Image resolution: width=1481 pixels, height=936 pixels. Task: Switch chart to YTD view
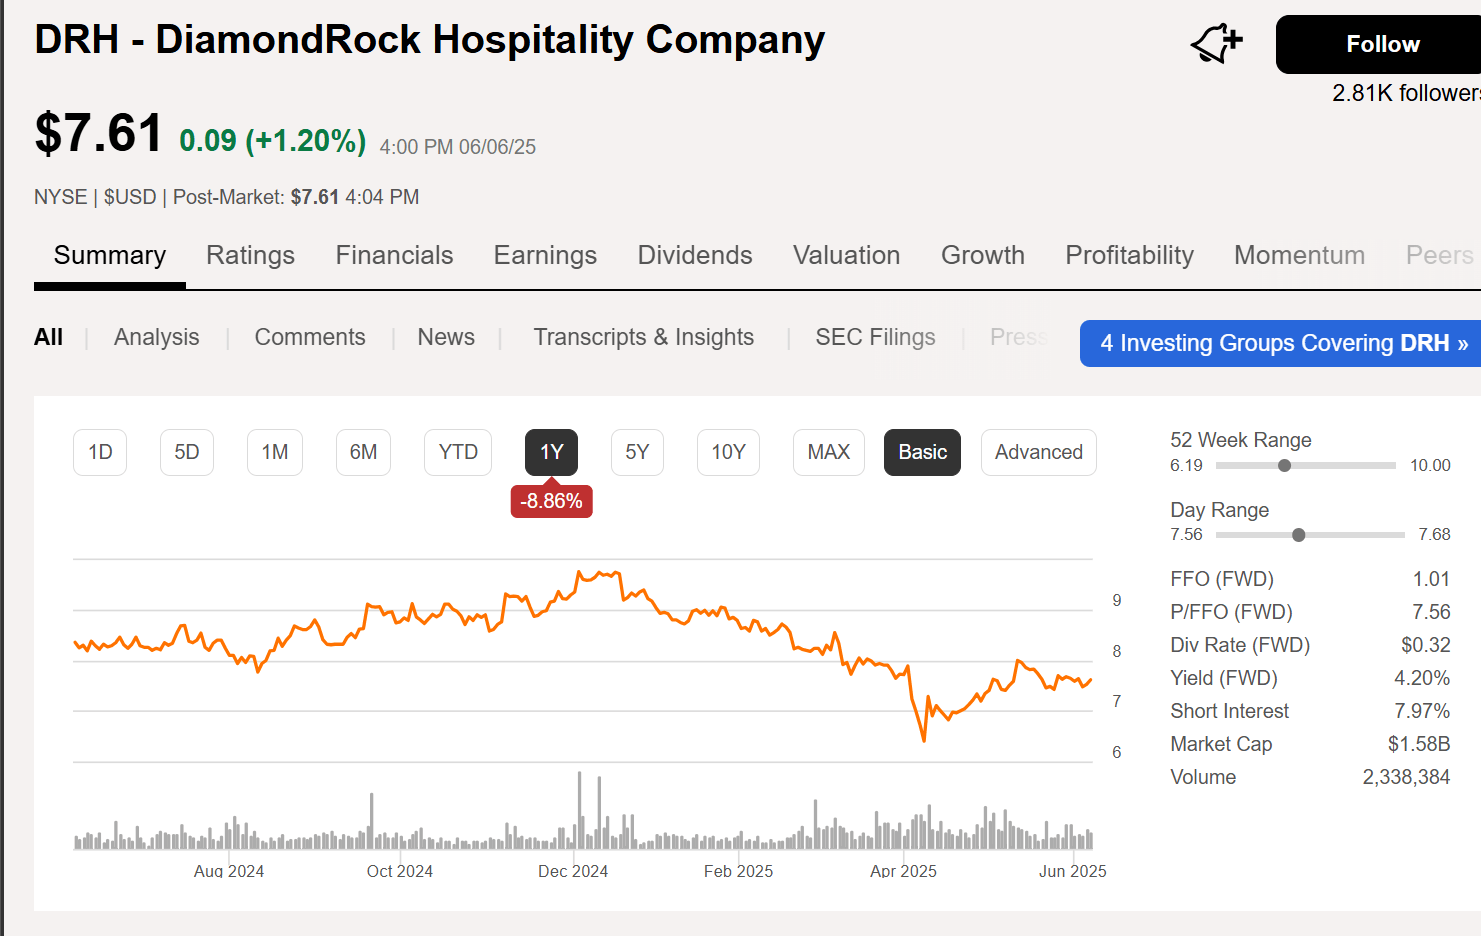457,452
